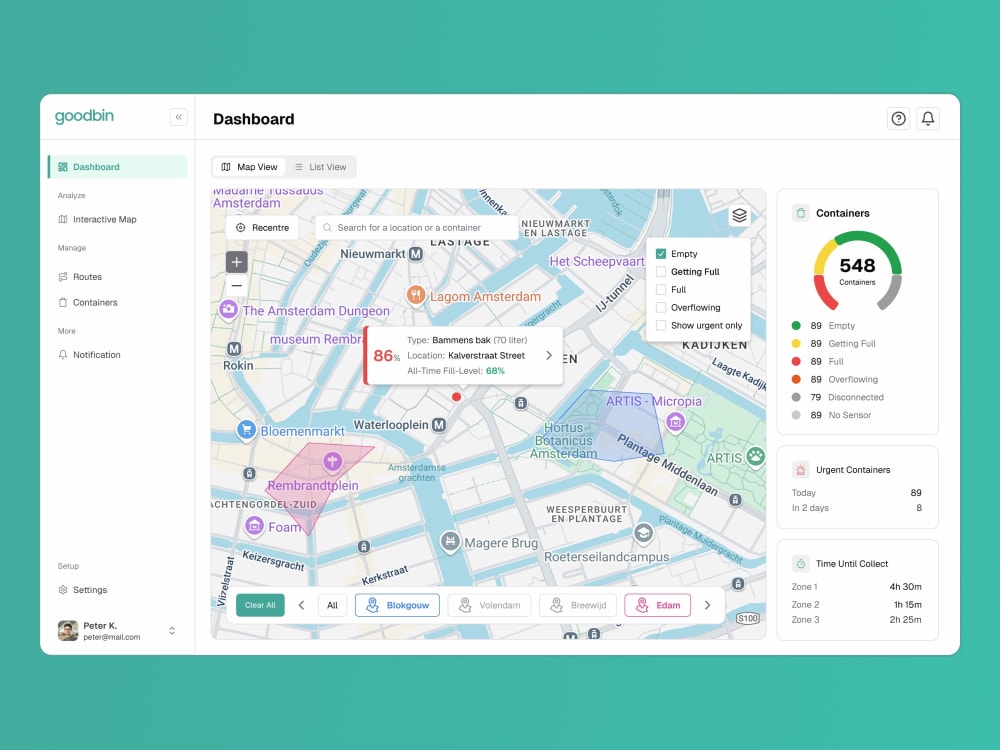This screenshot has width=1000, height=750.
Task: Open notifications bell icon in header
Action: pyautogui.click(x=928, y=119)
